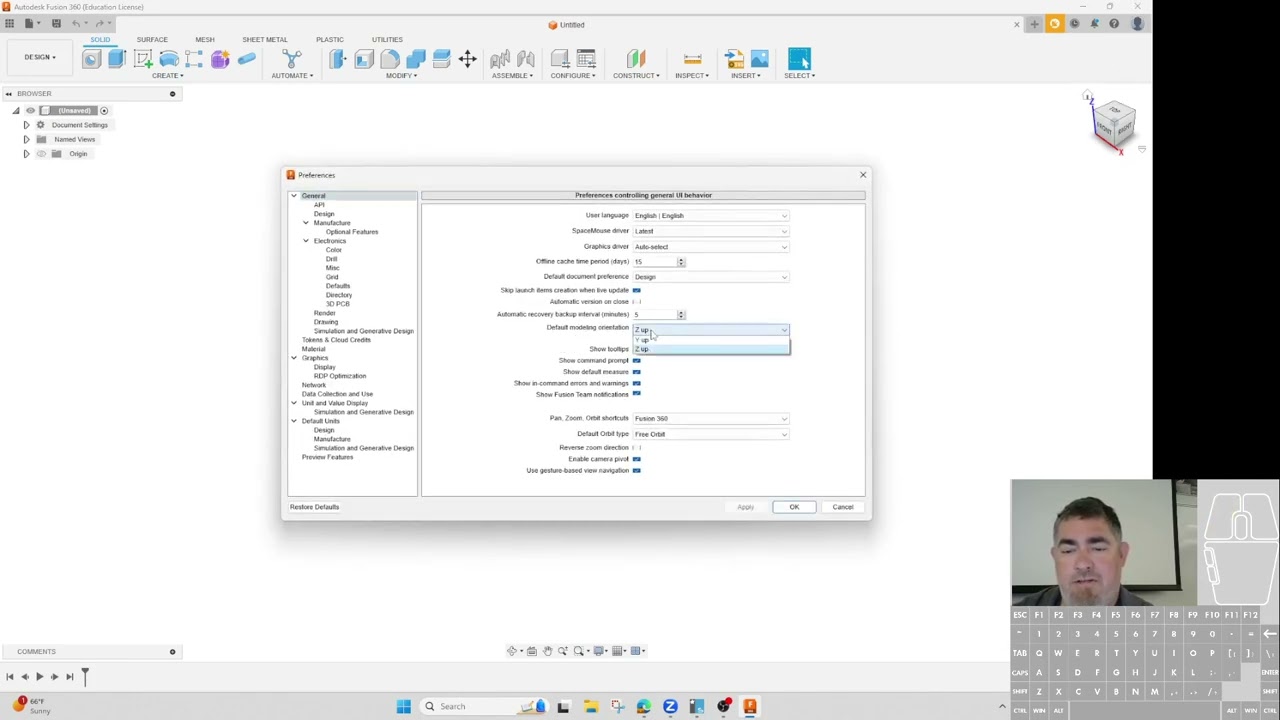Select the Create Form tool
Image resolution: width=1280 pixels, height=720 pixels.
click(220, 60)
